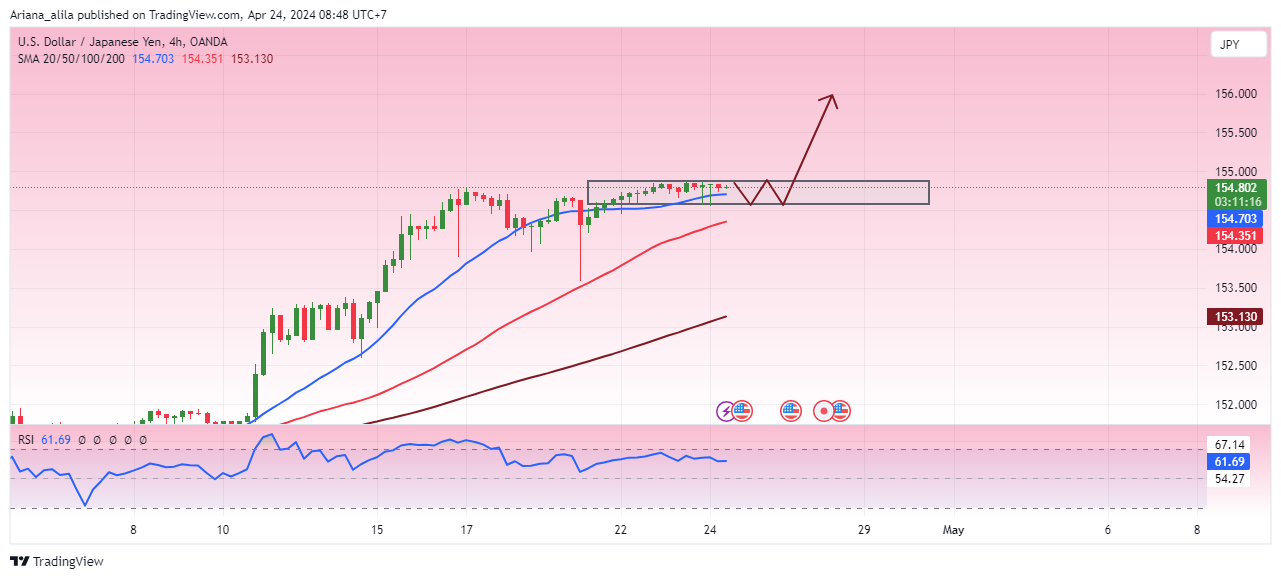Click the dark red 153.130 price-axis tag
Image resolution: width=1281 pixels, height=579 pixels.
1236,317
